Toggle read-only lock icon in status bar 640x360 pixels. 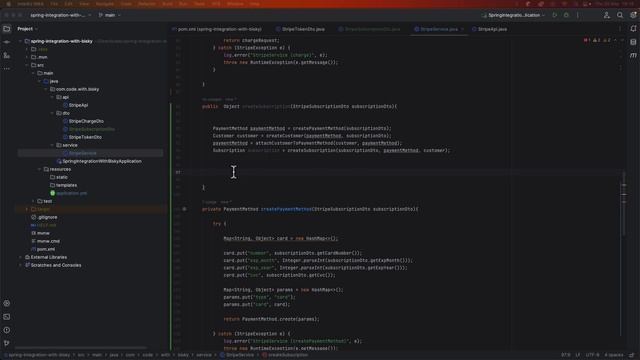632,355
